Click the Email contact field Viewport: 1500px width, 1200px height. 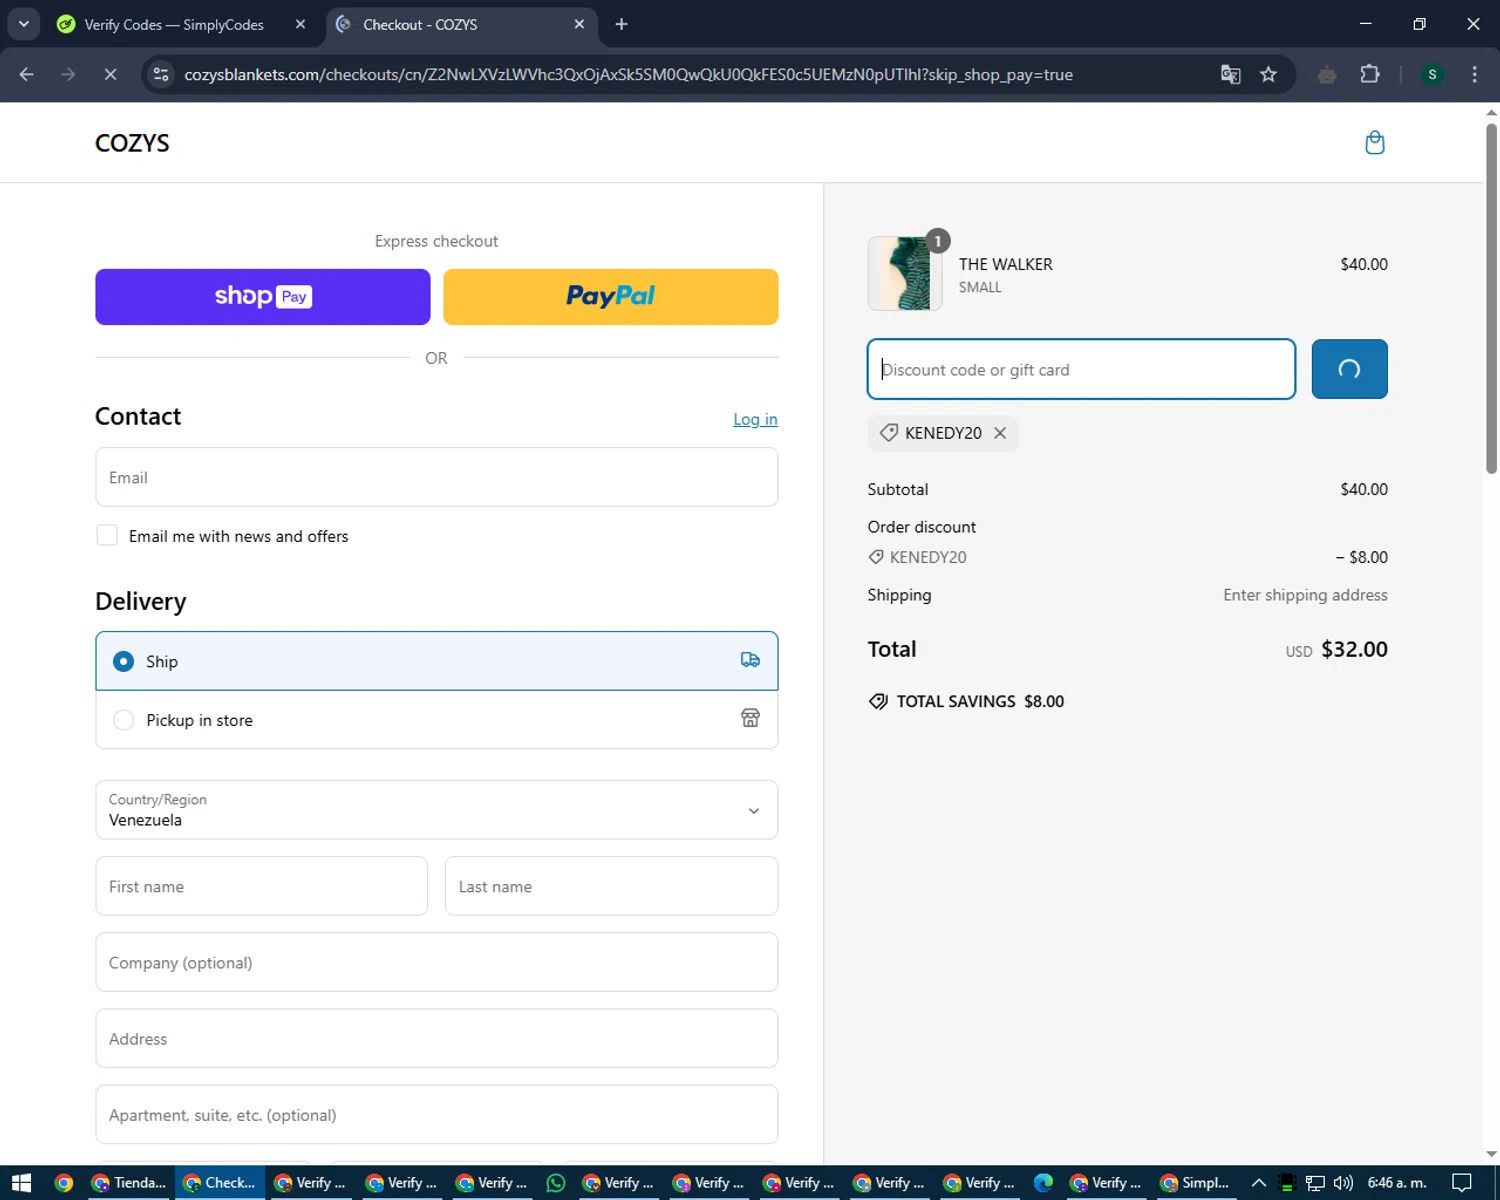pyautogui.click(x=437, y=477)
